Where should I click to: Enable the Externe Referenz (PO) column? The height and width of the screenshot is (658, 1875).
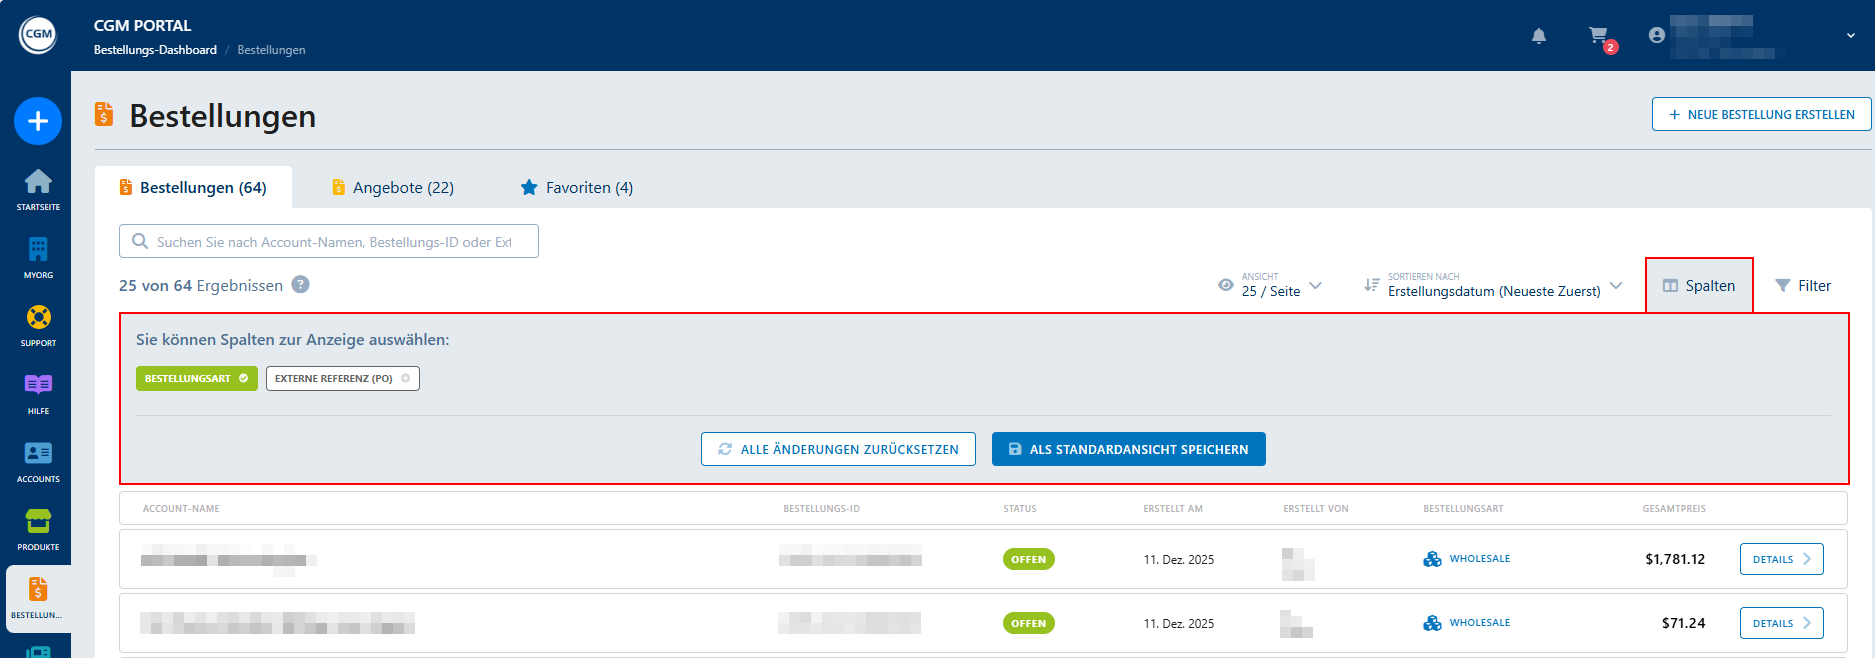(x=342, y=379)
